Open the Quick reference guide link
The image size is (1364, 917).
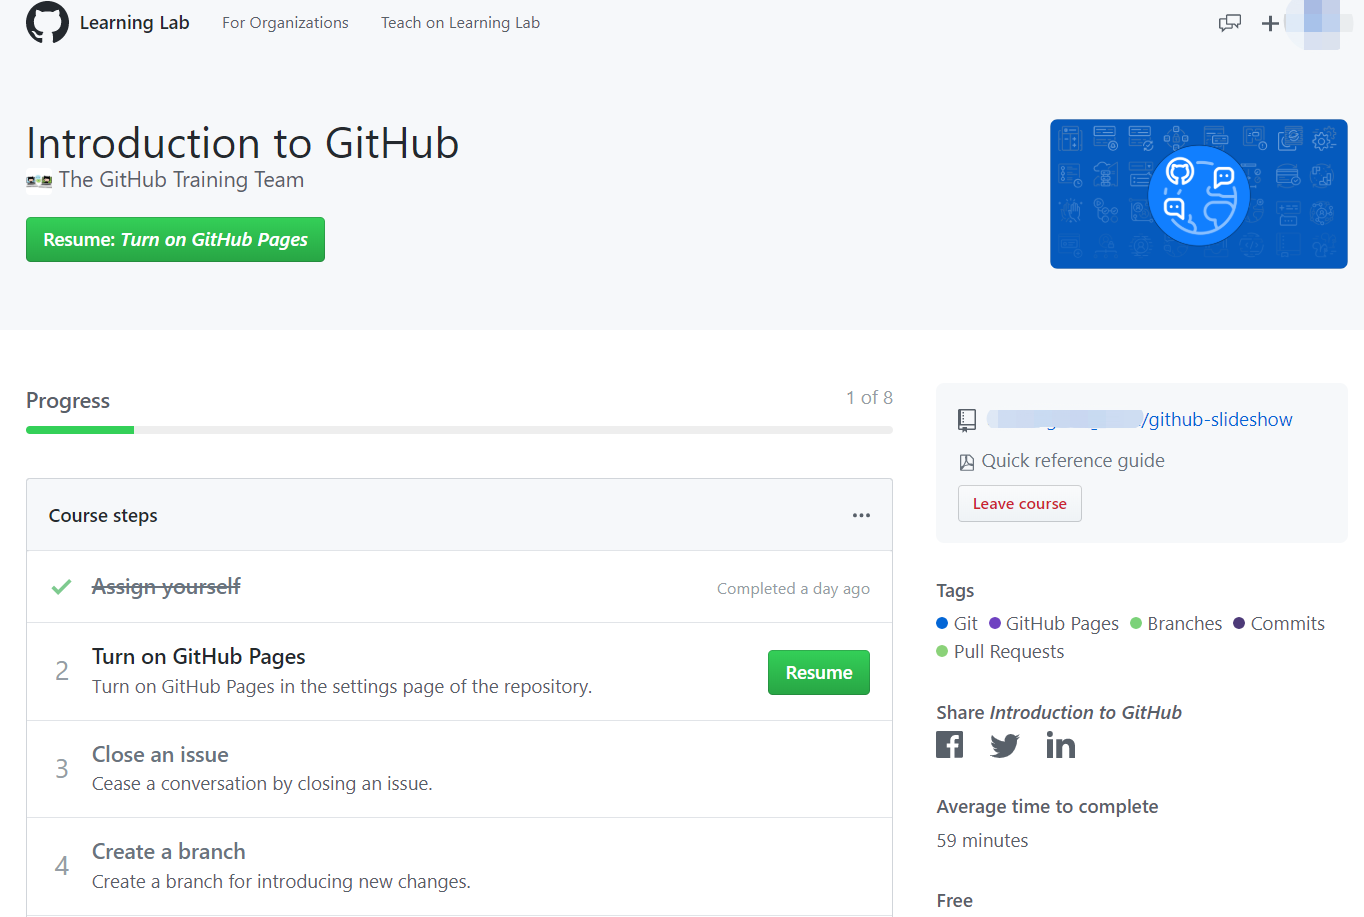1072,461
